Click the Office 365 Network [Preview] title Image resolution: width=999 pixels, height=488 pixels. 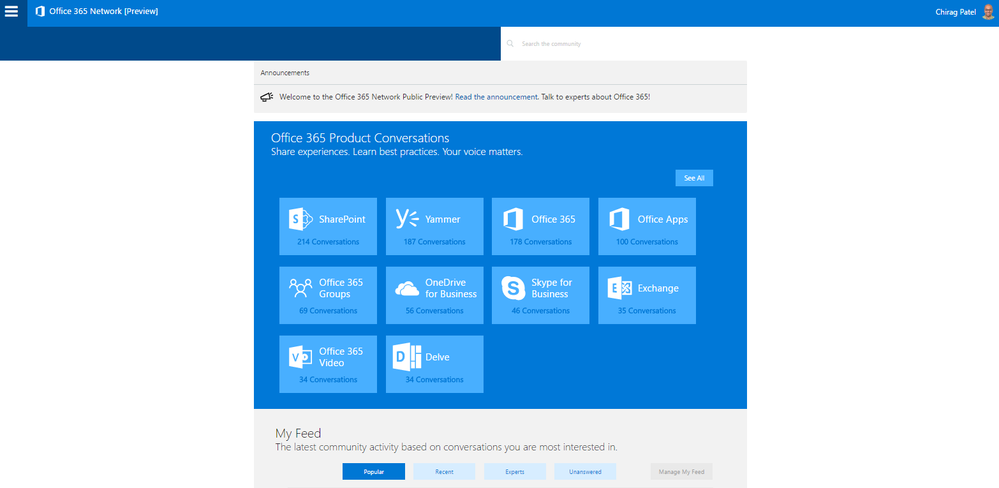pyautogui.click(x=104, y=11)
